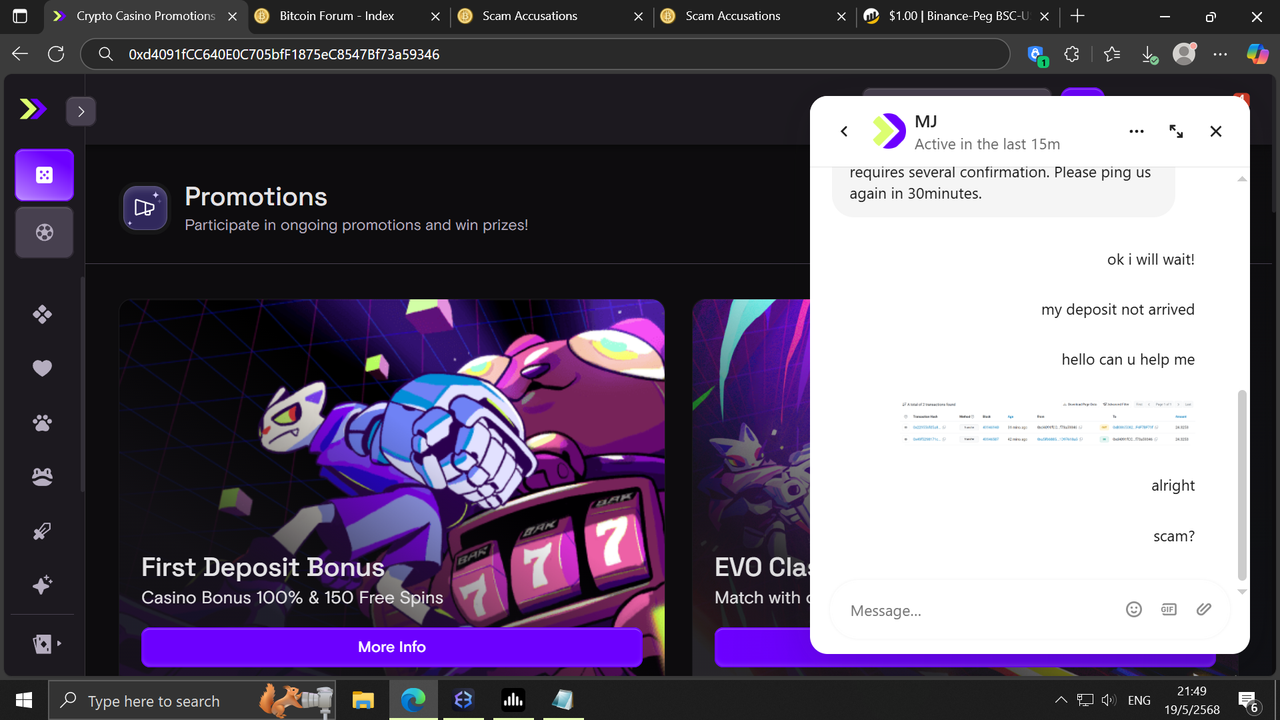Click the "hello can u help me" message

(x=1128, y=359)
